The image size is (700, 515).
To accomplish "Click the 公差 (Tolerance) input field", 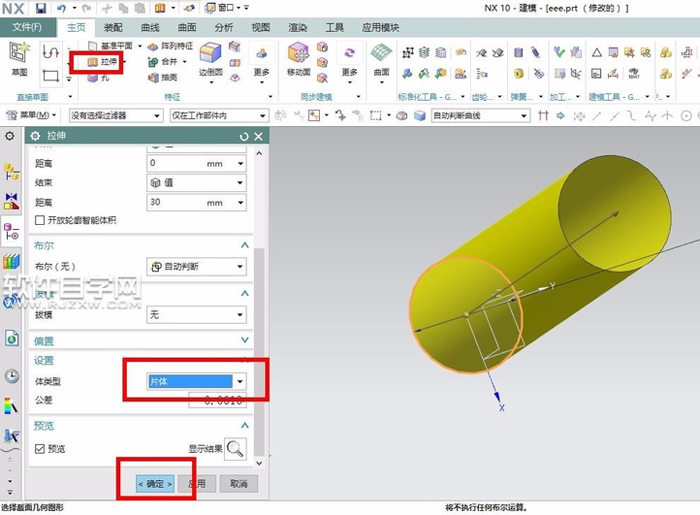I will [216, 400].
